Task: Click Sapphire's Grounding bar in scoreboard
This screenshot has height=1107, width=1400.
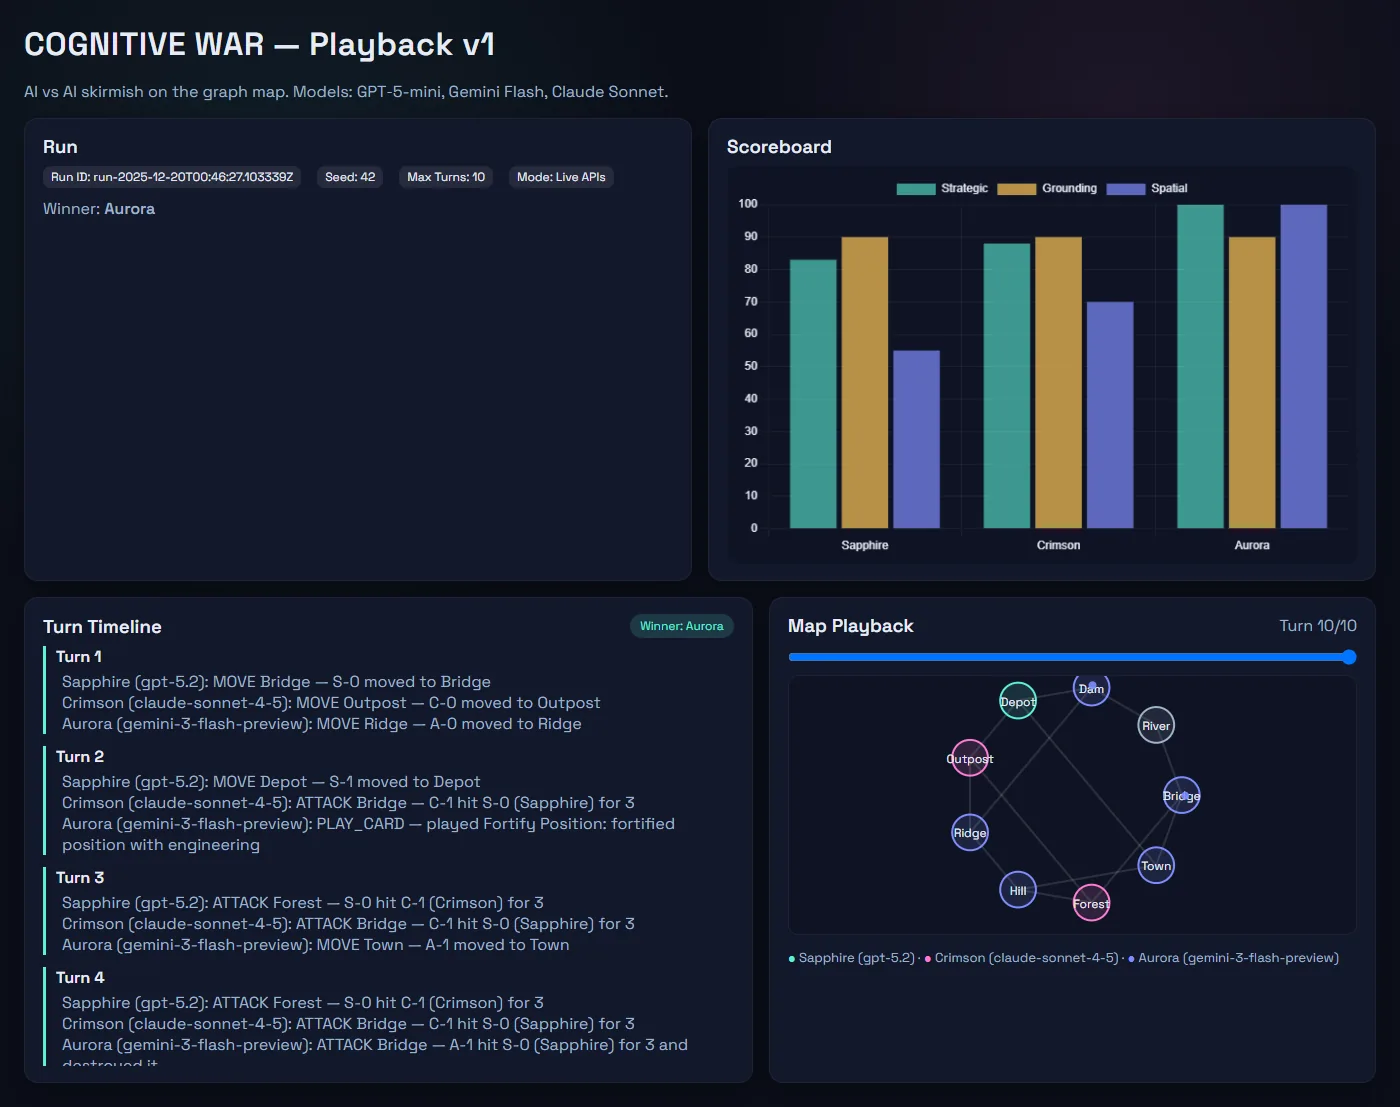Action: 865,382
